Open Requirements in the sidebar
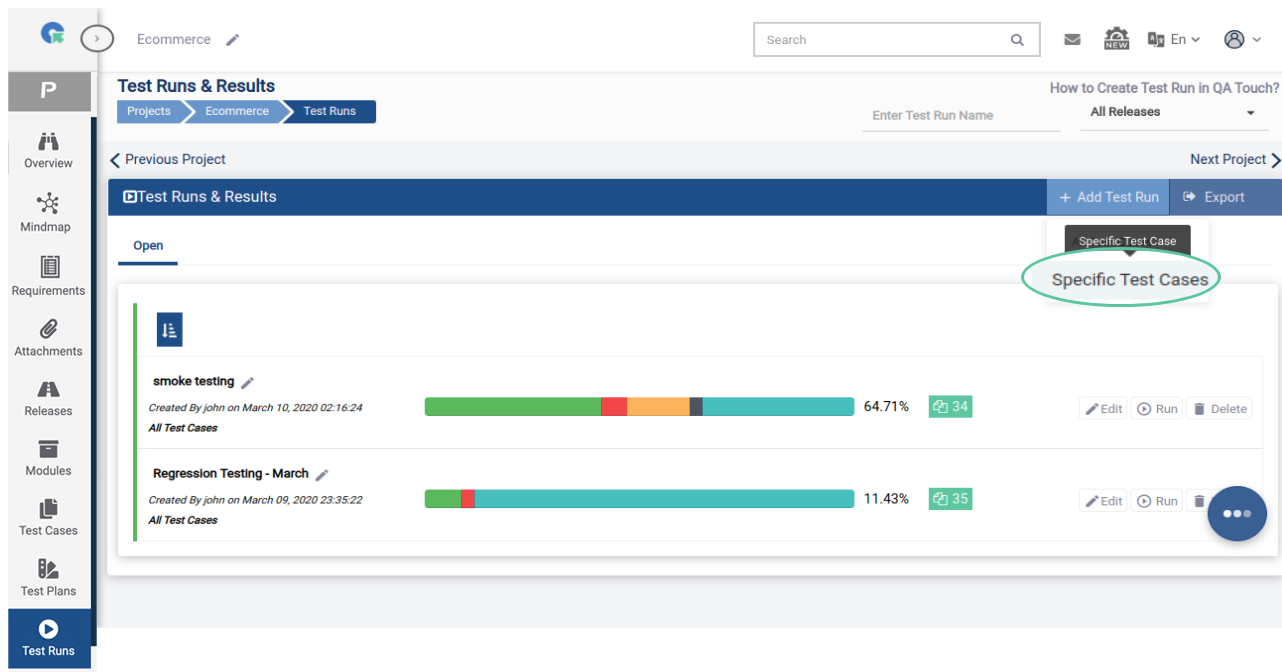 click(x=48, y=276)
